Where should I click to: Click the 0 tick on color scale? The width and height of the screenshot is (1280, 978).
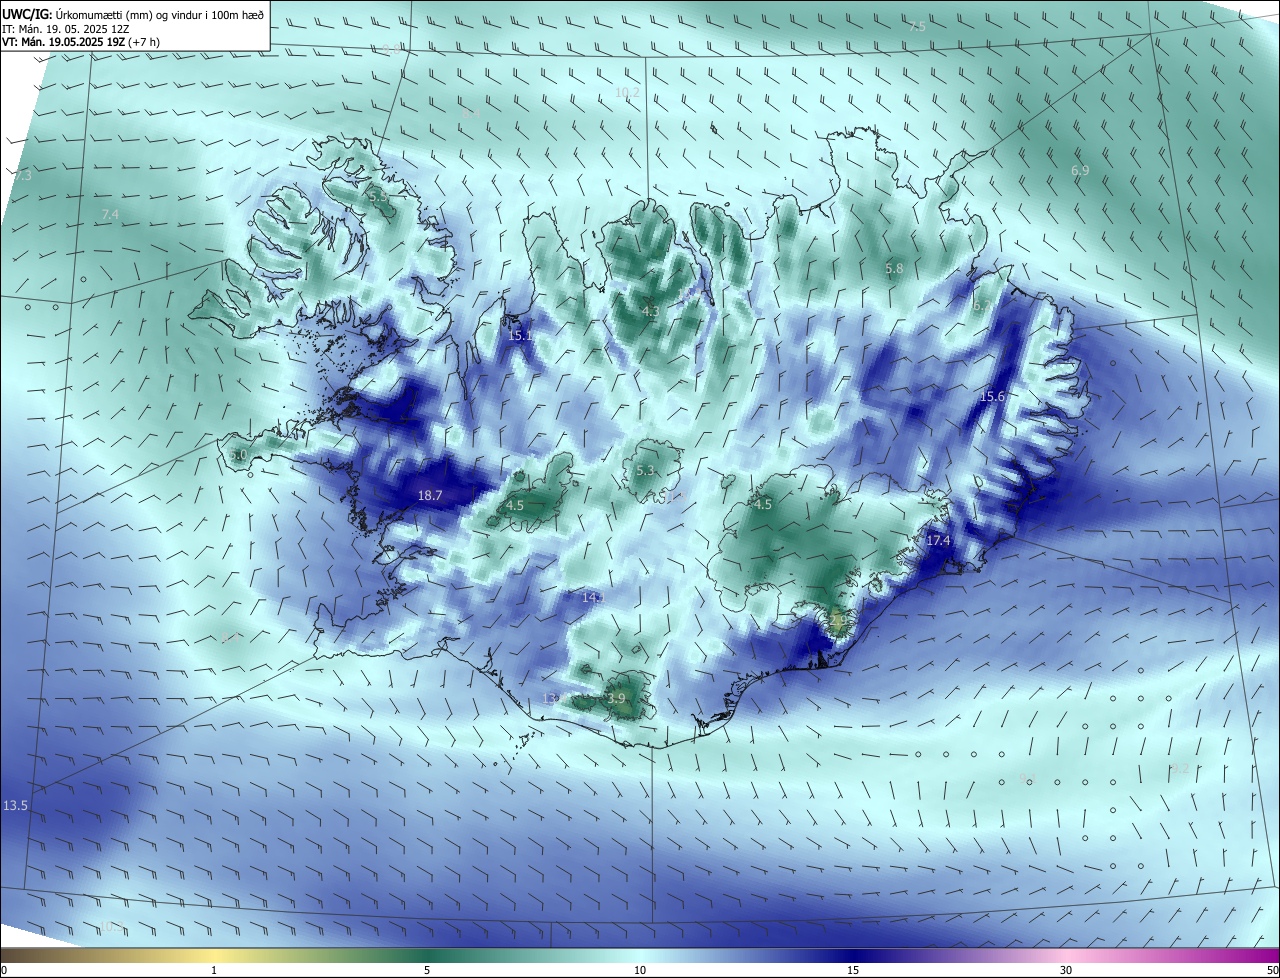coord(4,970)
